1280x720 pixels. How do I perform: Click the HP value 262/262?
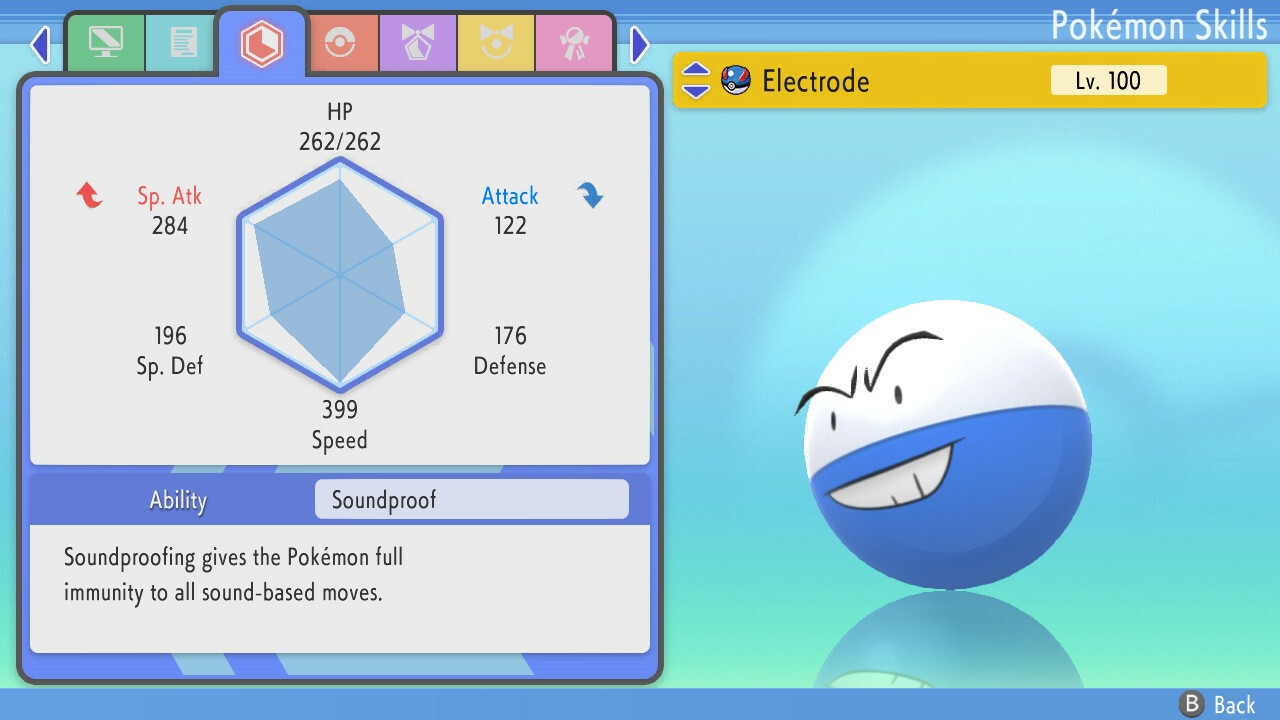(x=340, y=142)
